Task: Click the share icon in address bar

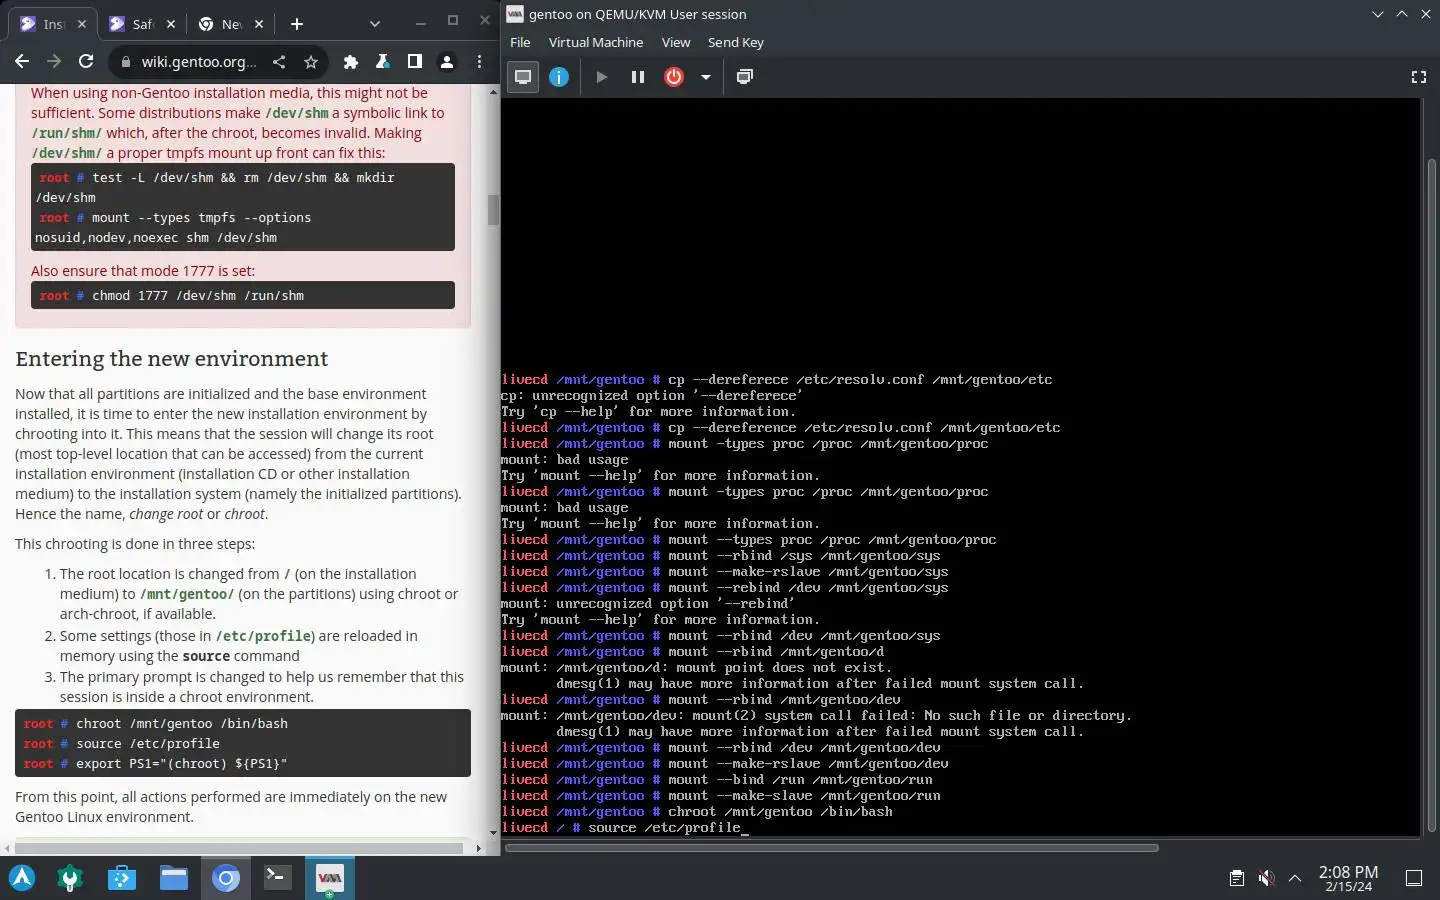Action: (279, 62)
